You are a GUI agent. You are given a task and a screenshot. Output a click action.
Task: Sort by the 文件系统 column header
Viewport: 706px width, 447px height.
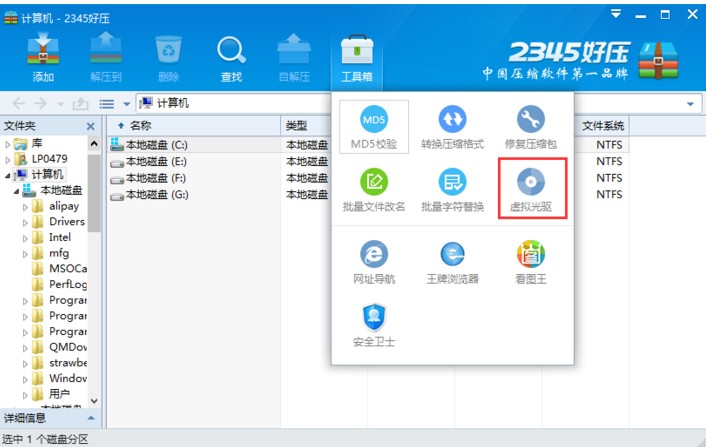[x=602, y=126]
